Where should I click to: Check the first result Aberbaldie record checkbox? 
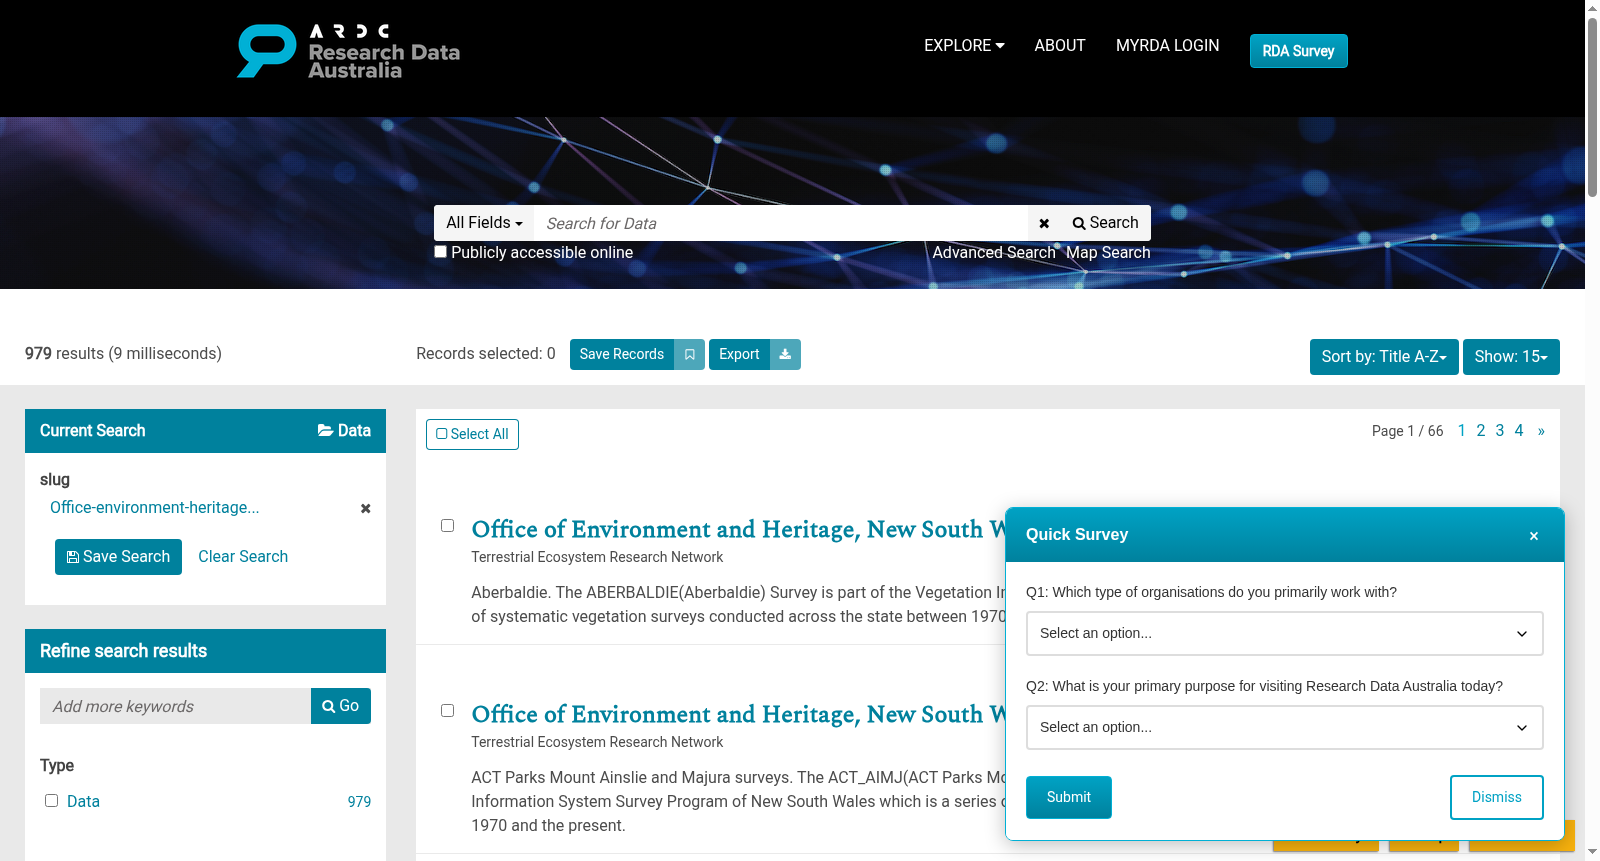pyautogui.click(x=448, y=526)
